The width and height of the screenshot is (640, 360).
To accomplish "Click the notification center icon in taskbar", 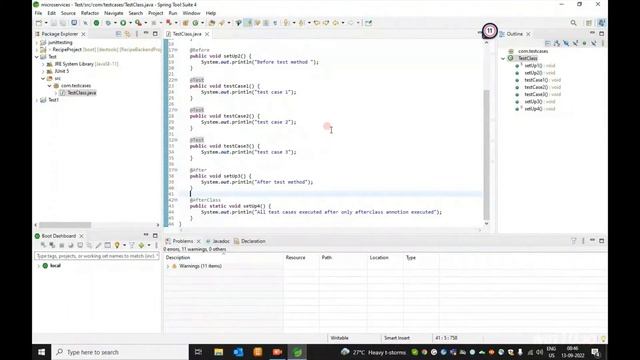I will point(596,352).
